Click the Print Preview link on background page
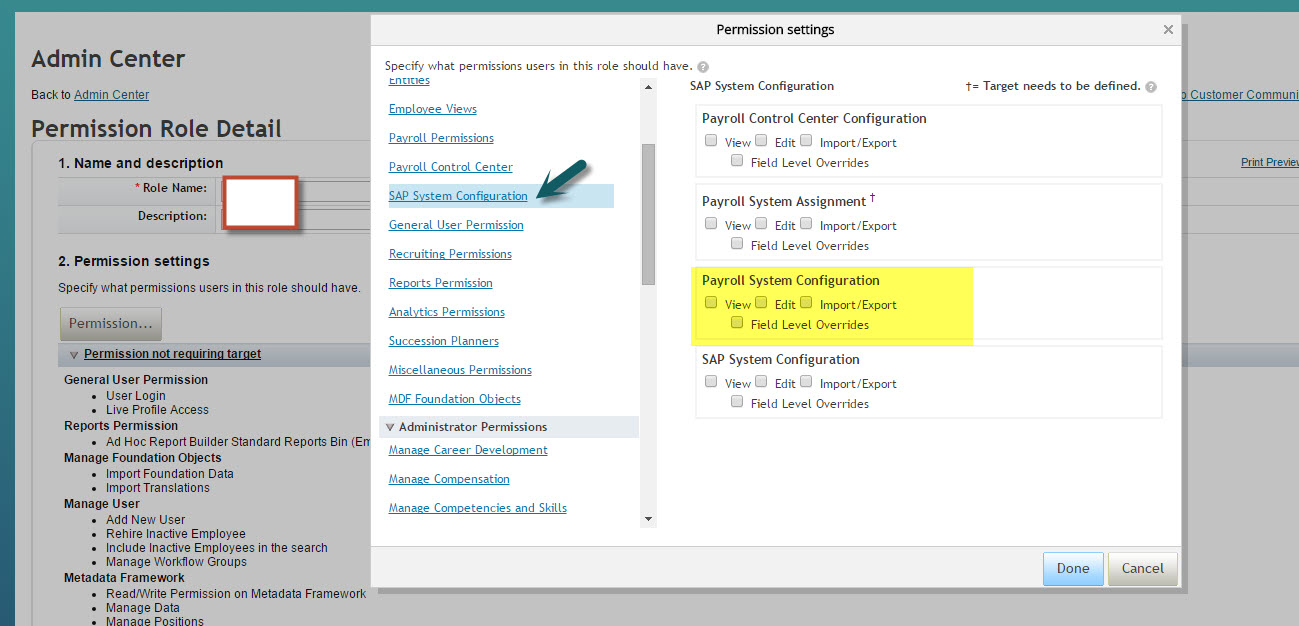The width and height of the screenshot is (1299, 626). [1270, 162]
